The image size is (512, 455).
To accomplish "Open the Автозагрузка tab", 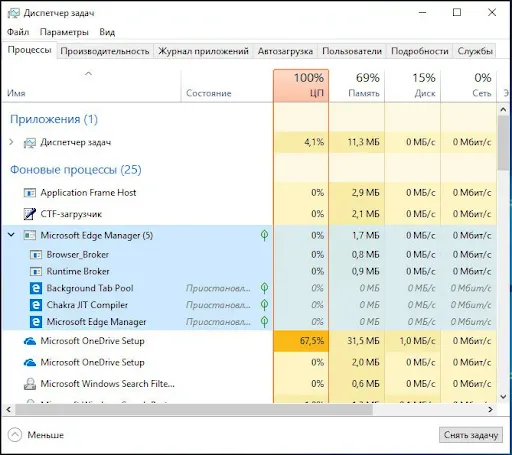I will click(x=285, y=51).
